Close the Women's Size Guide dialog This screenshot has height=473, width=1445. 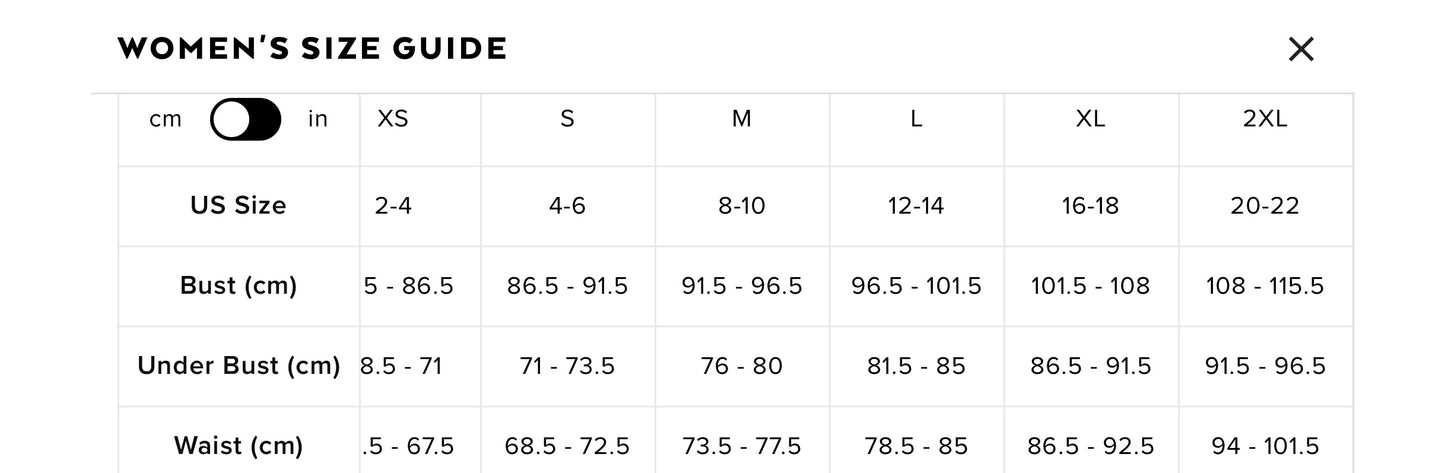pyautogui.click(x=1300, y=49)
